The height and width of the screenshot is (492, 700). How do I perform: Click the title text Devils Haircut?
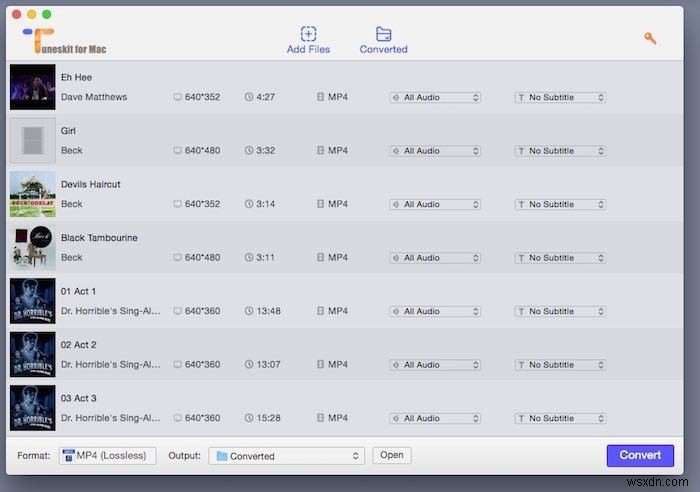click(x=91, y=184)
